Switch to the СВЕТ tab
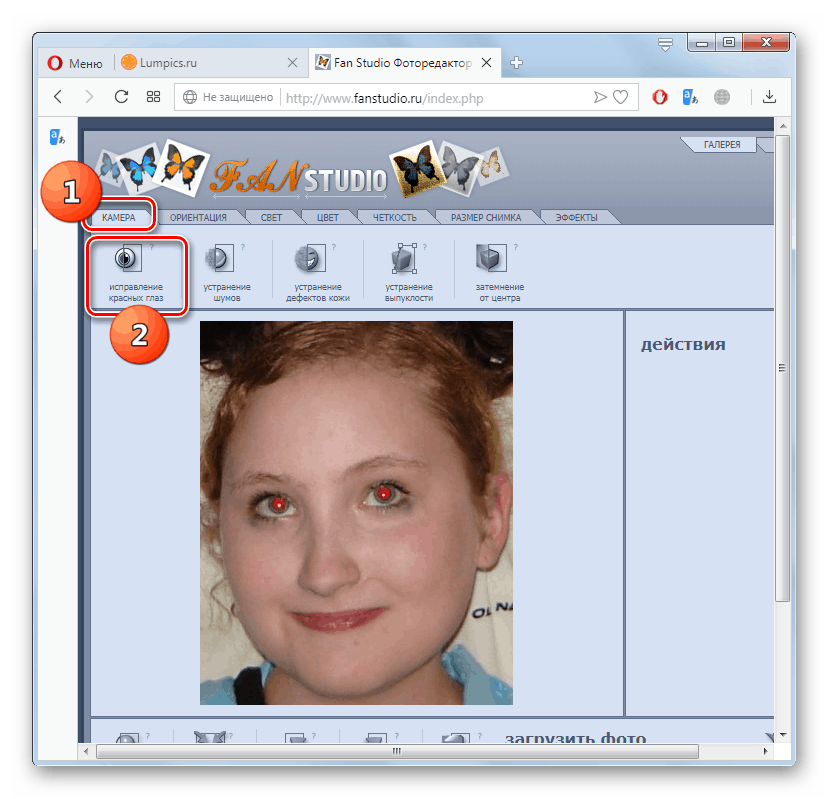 point(271,217)
